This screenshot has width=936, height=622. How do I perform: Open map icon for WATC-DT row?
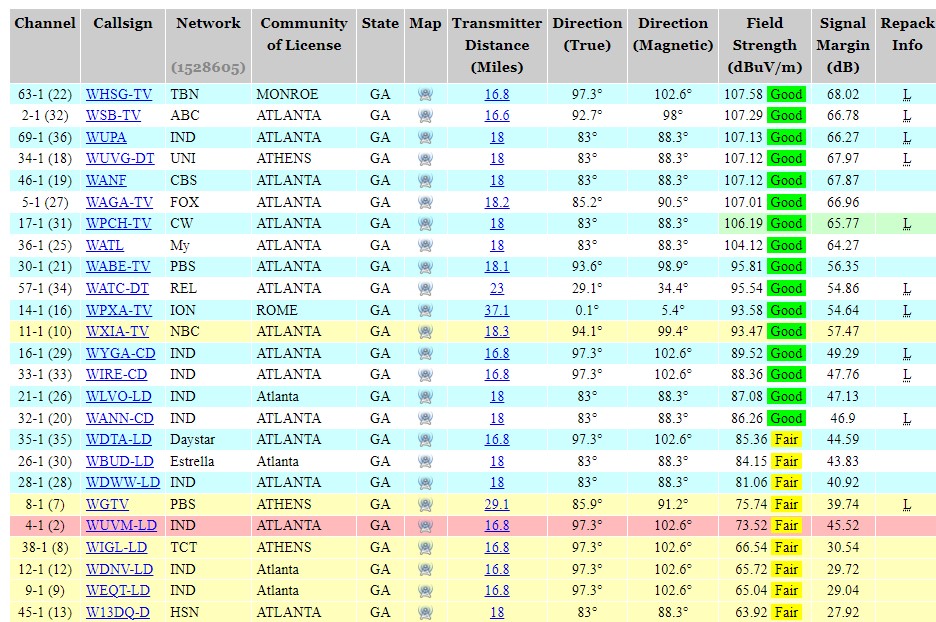425,288
